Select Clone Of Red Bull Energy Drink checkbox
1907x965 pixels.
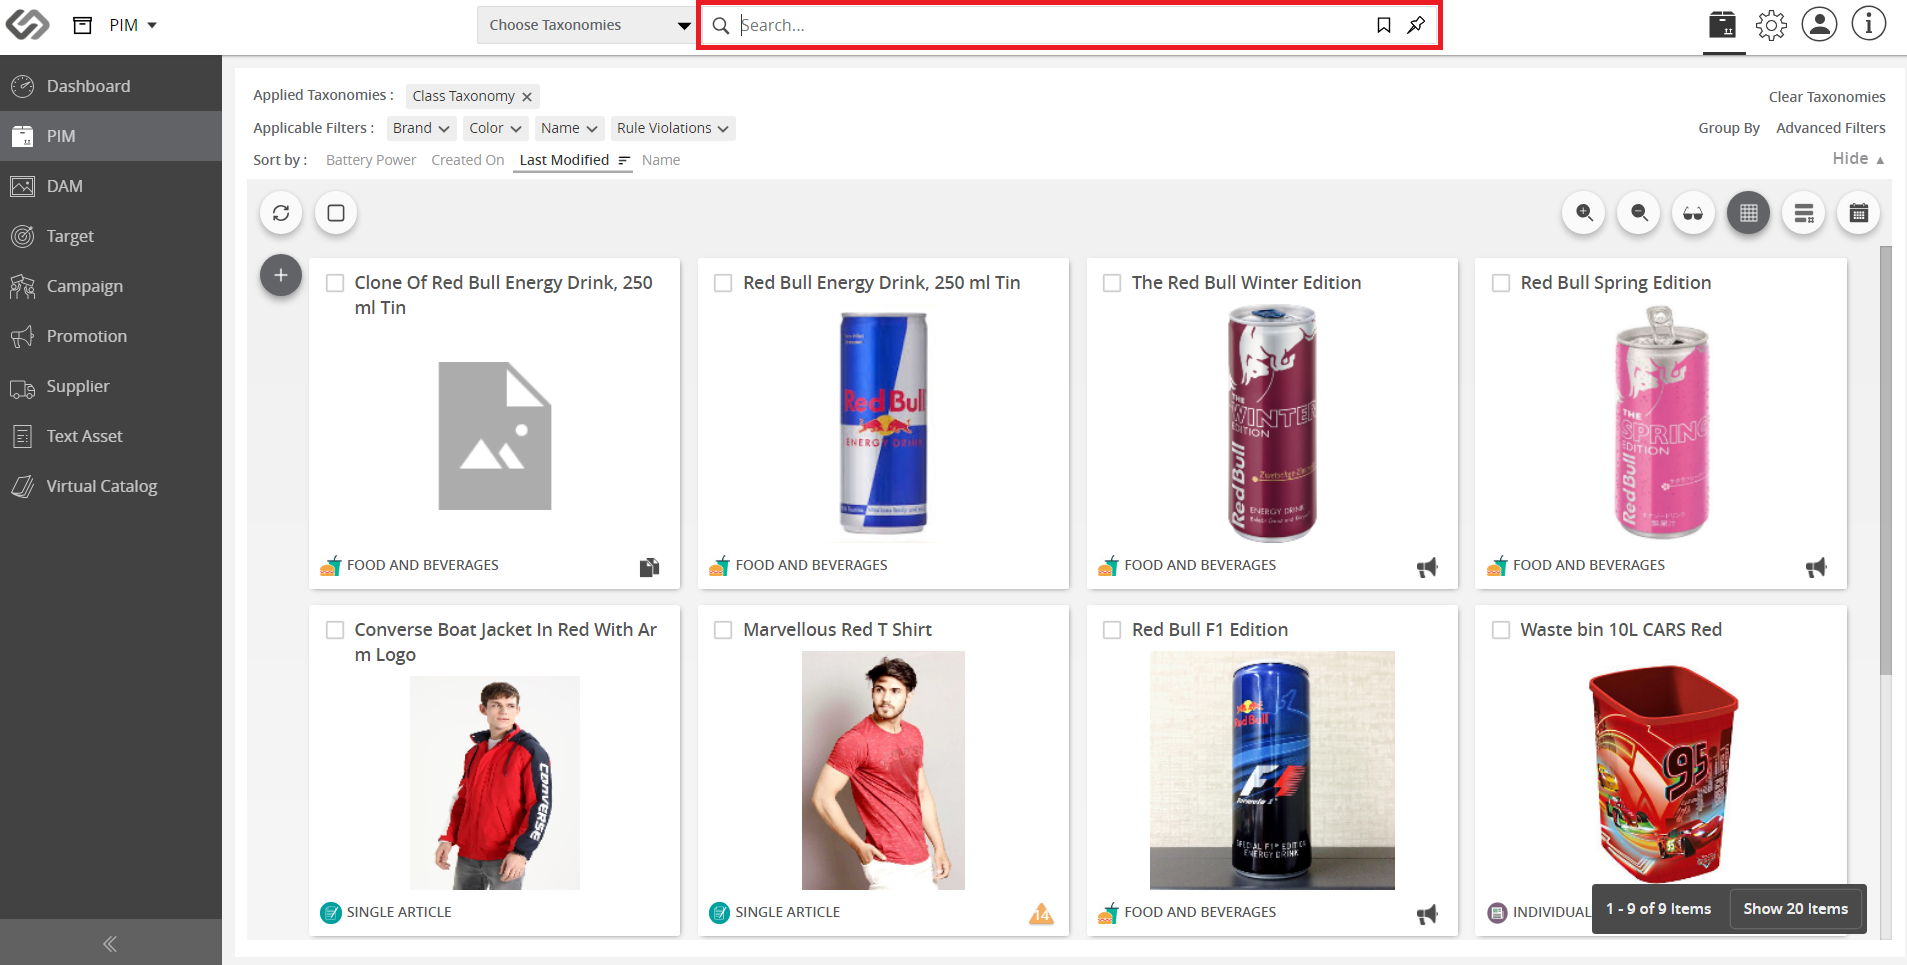pyautogui.click(x=335, y=283)
